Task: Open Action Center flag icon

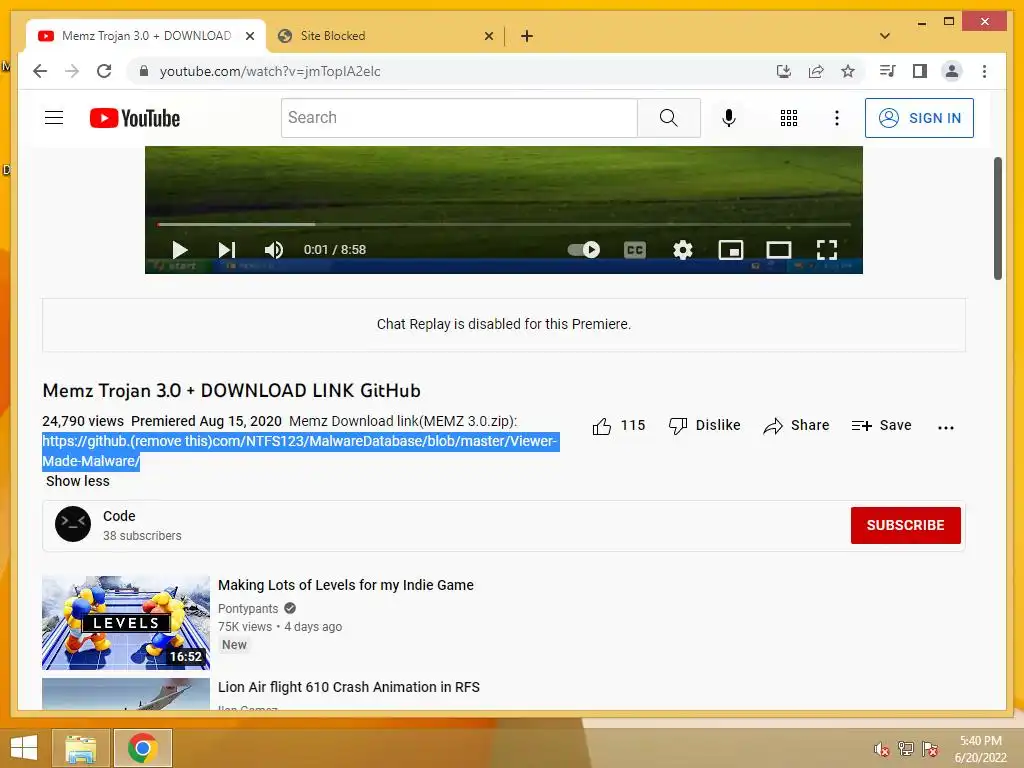Action: coord(930,749)
